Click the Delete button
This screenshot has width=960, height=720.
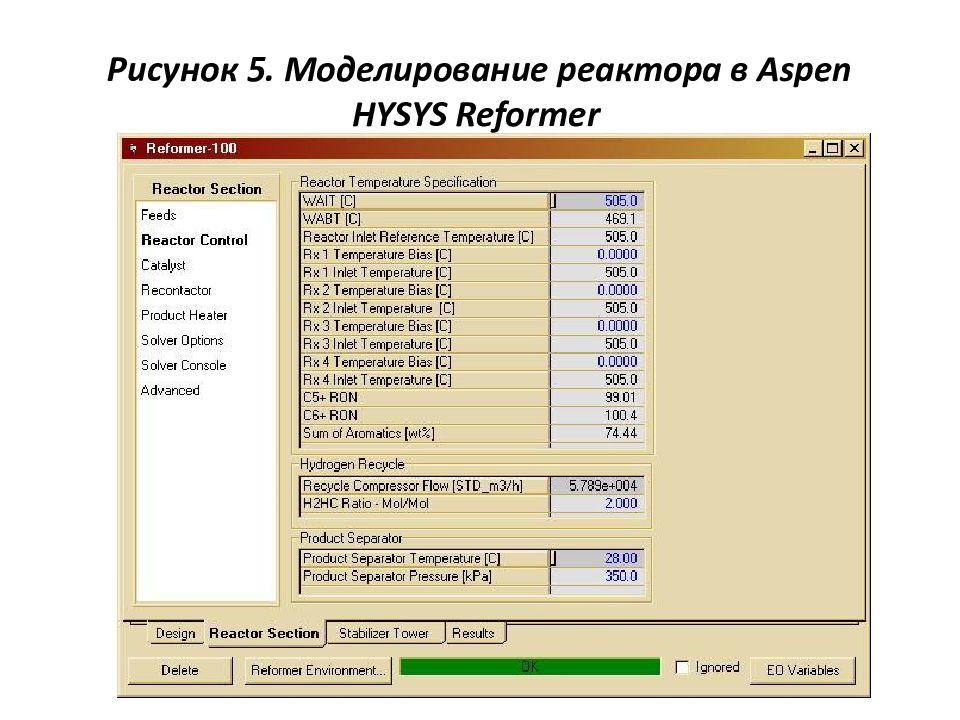pos(180,670)
